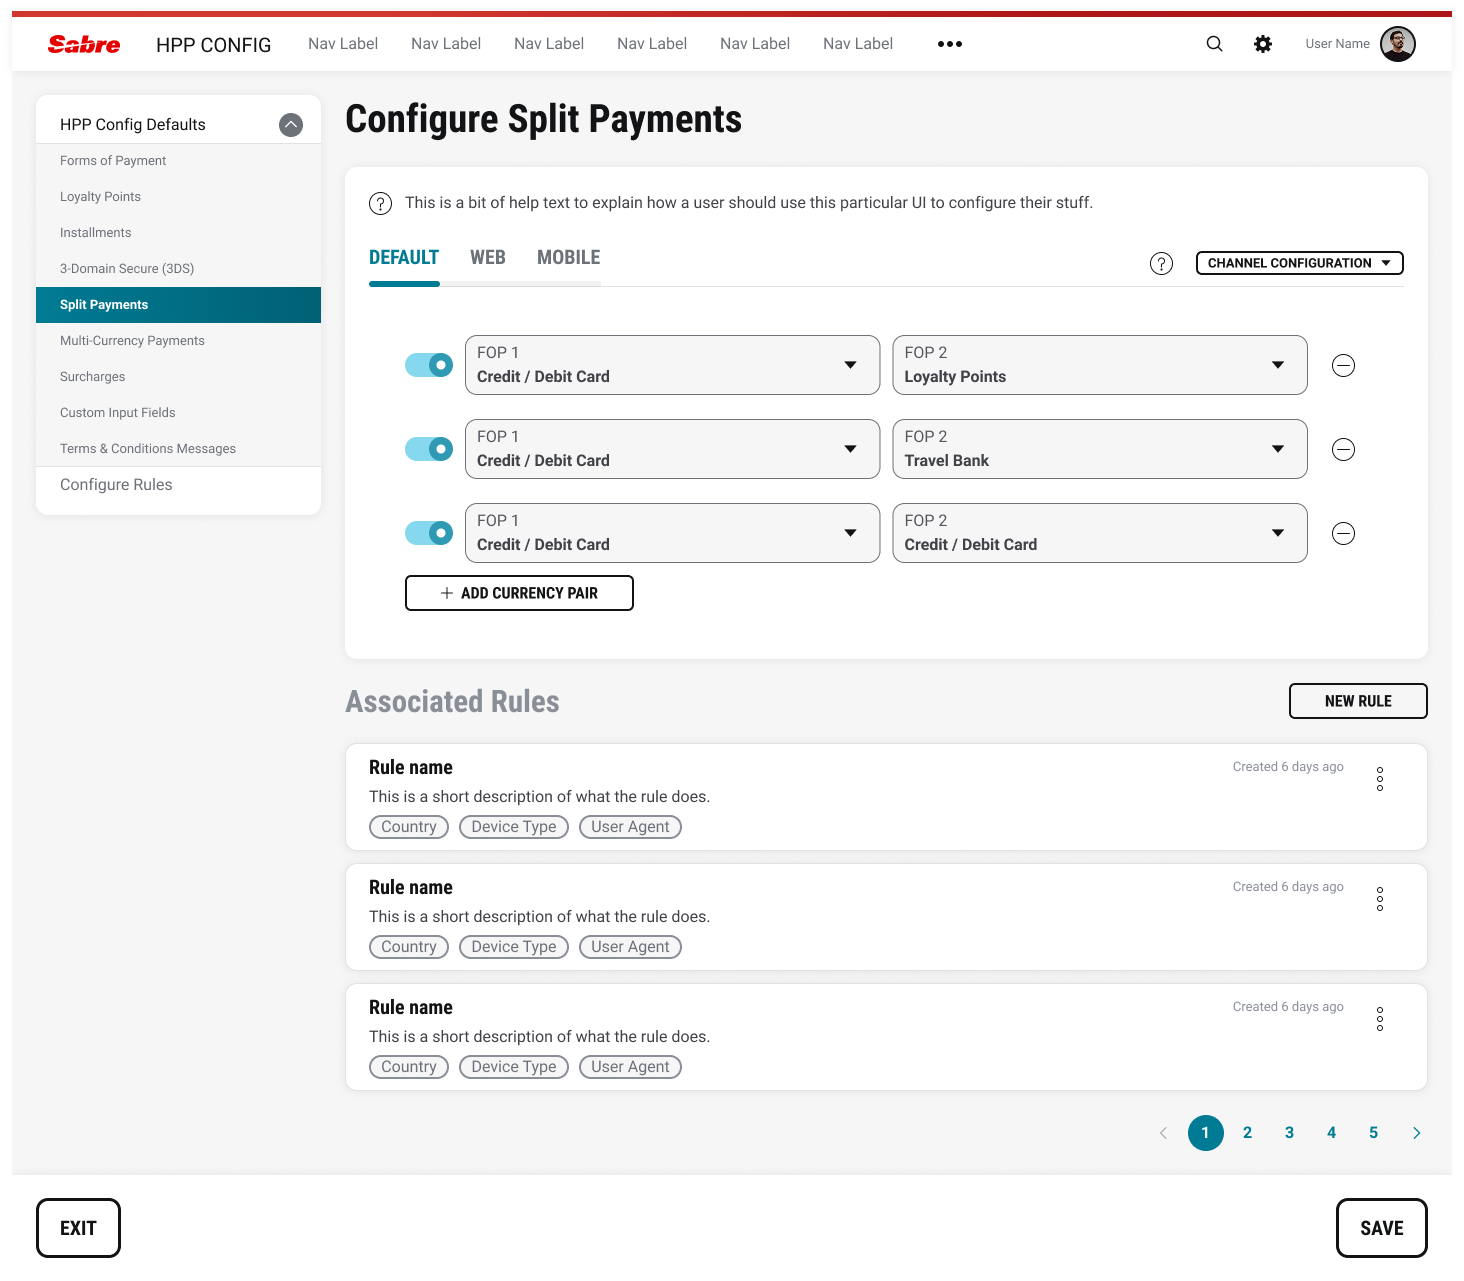Screen dimensions: 1464x1281
Task: Switch to the MOBILE tab
Action: click(569, 258)
